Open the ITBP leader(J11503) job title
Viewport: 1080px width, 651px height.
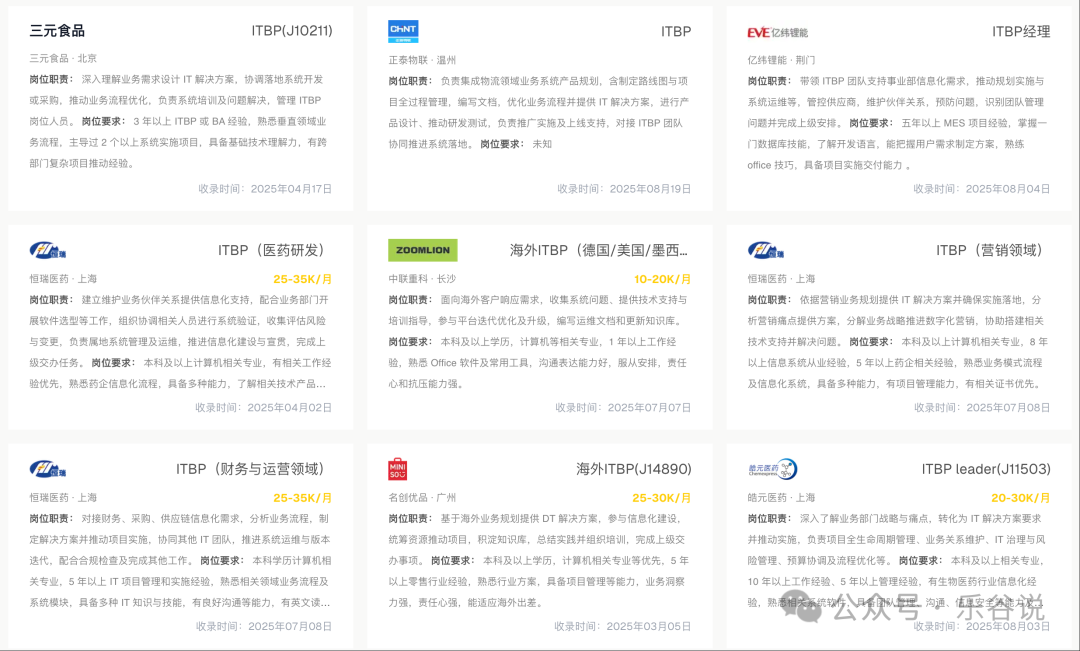(x=986, y=469)
